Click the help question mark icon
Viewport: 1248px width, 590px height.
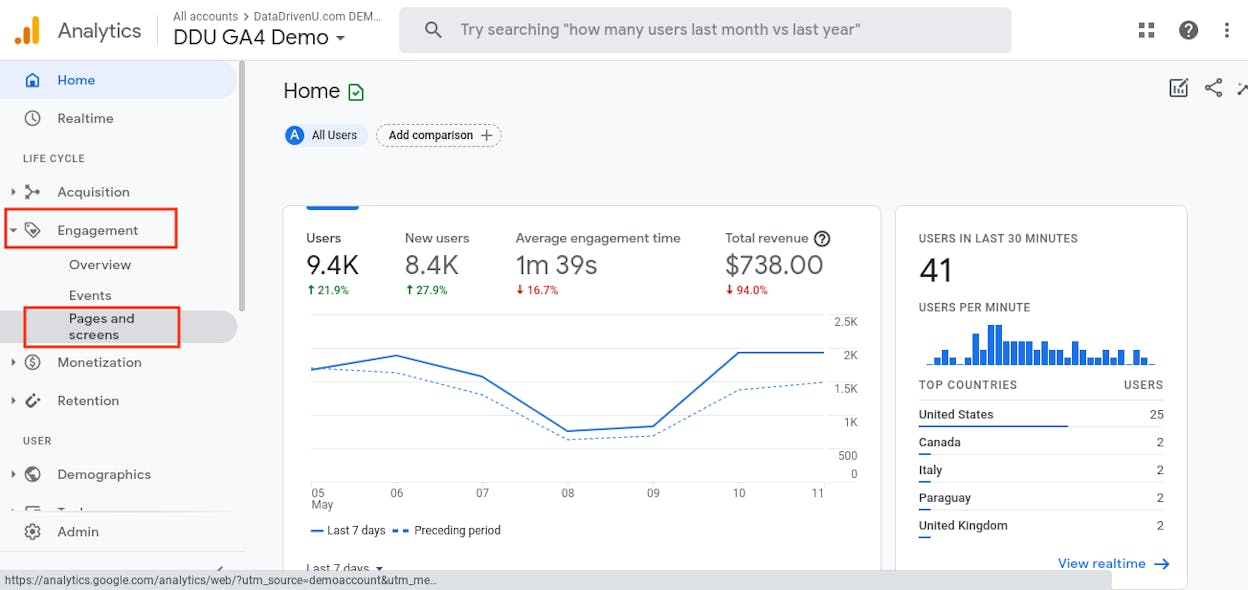(x=1188, y=30)
